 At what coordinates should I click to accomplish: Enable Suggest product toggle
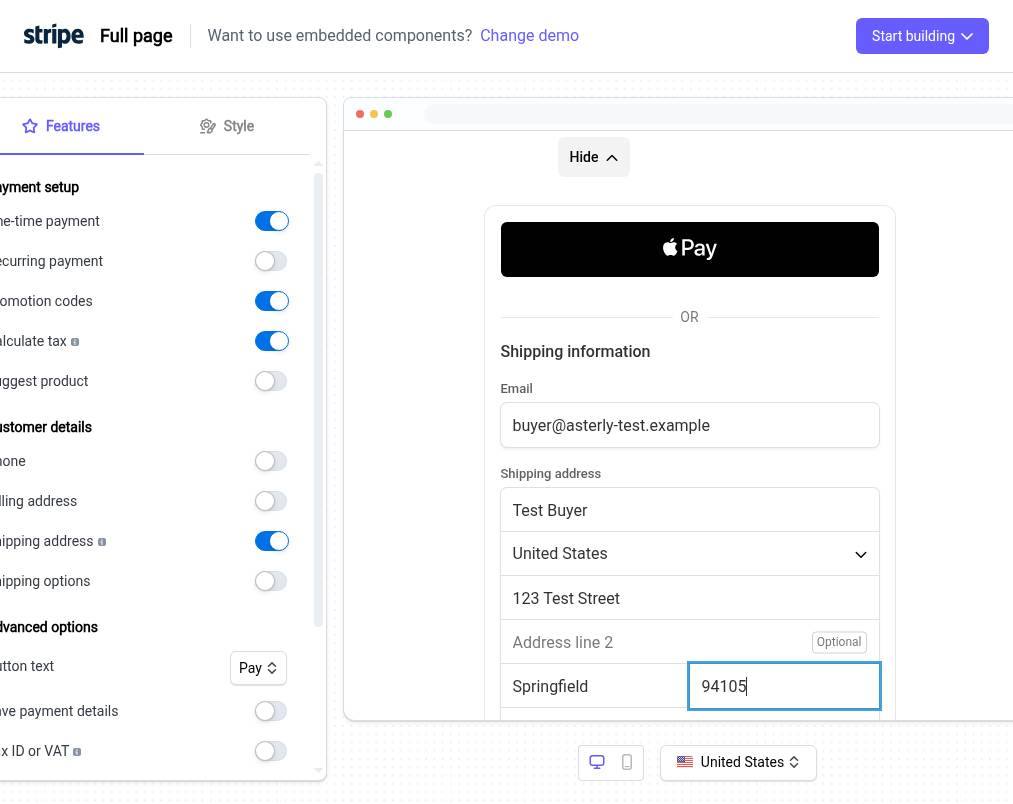271,381
